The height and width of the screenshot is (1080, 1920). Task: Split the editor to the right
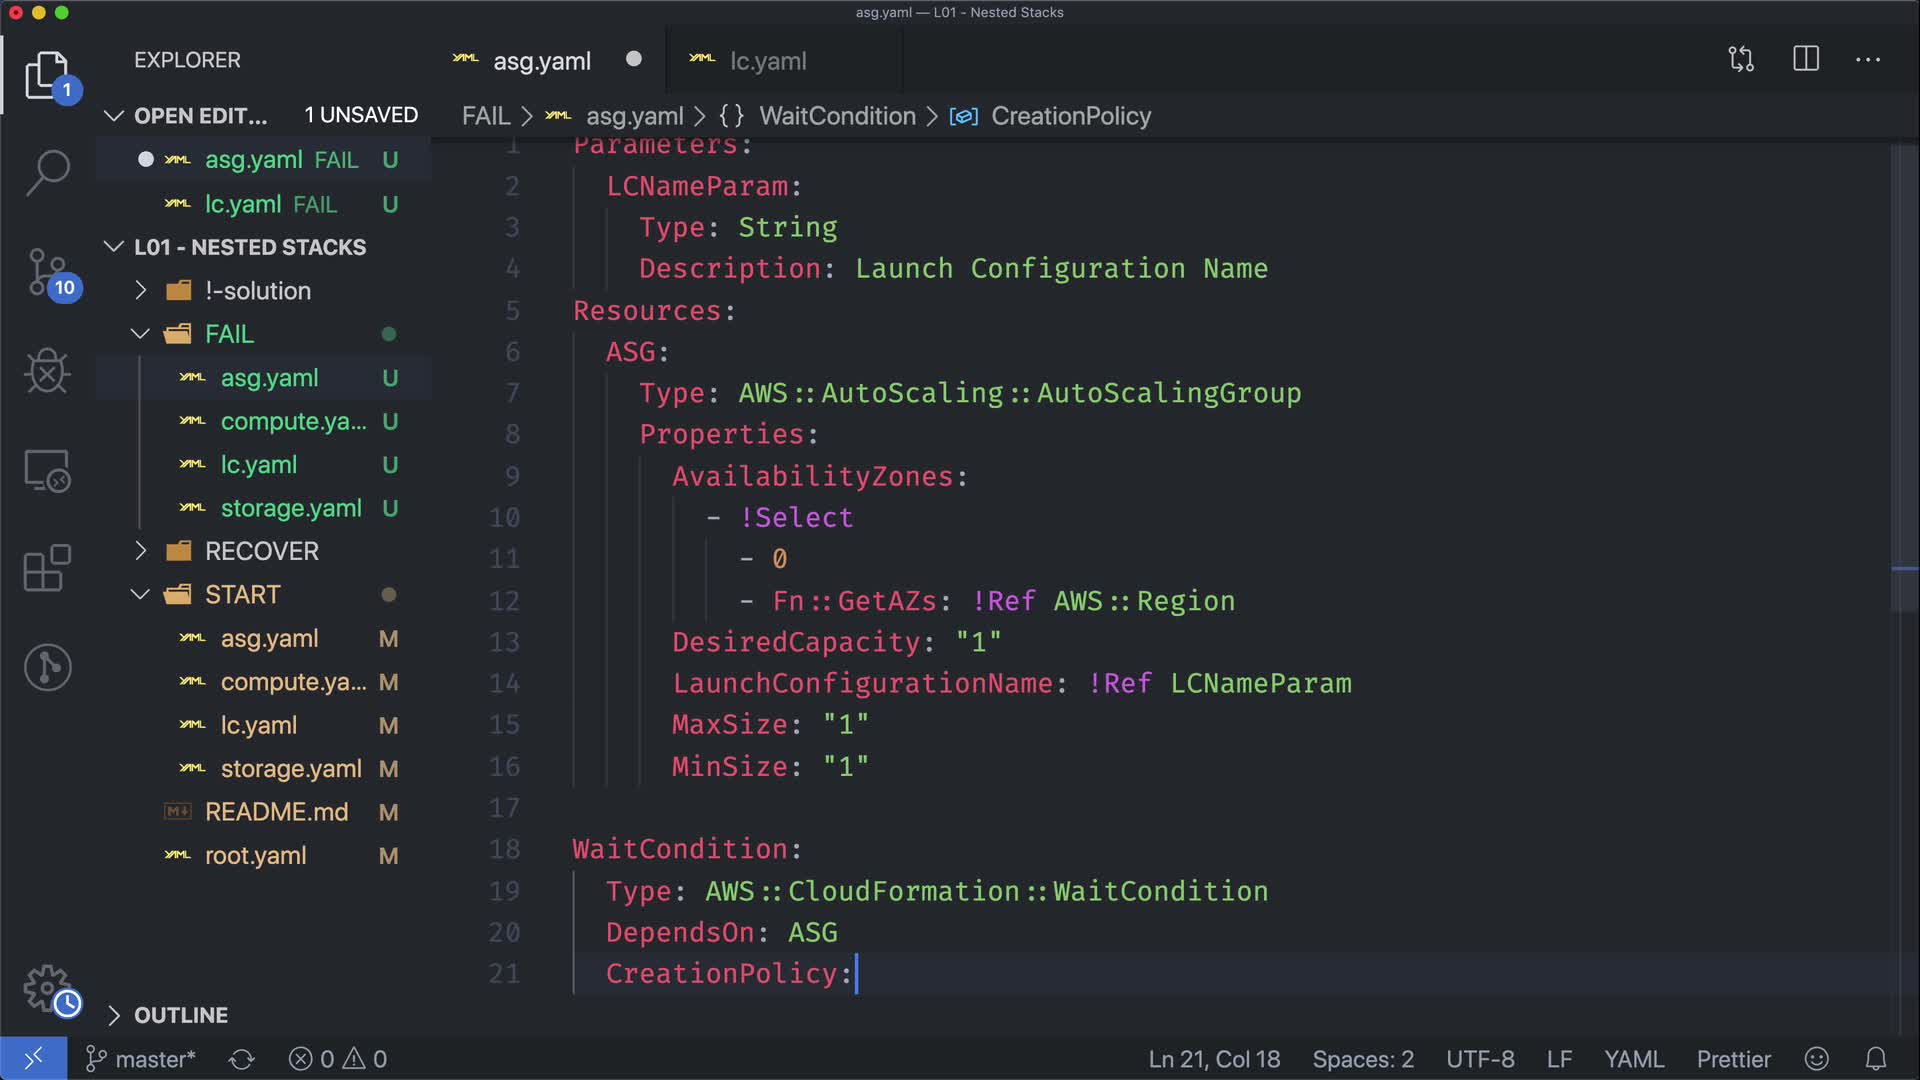point(1805,60)
